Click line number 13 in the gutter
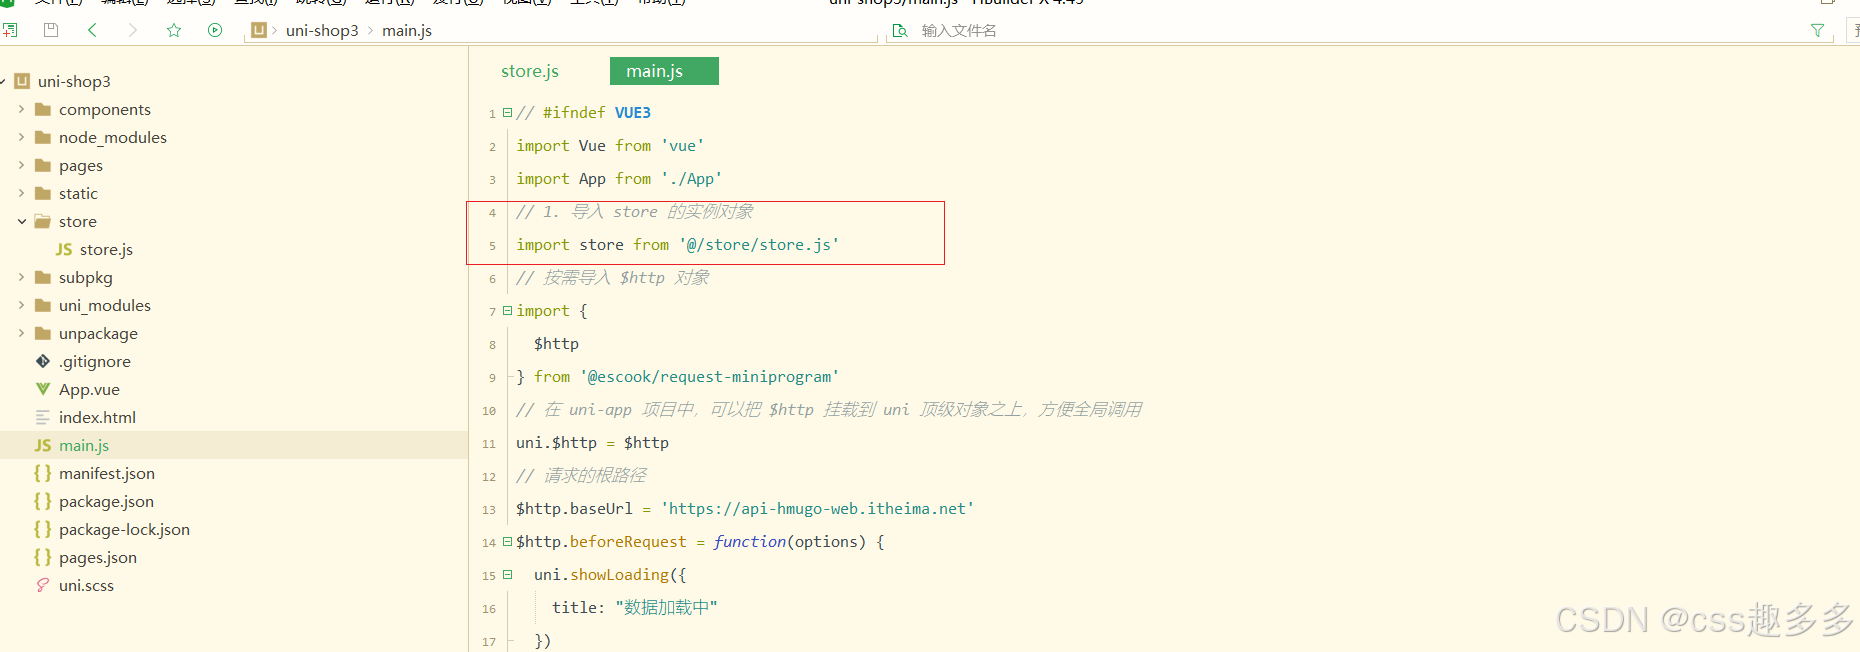This screenshot has height=652, width=1860. [488, 509]
